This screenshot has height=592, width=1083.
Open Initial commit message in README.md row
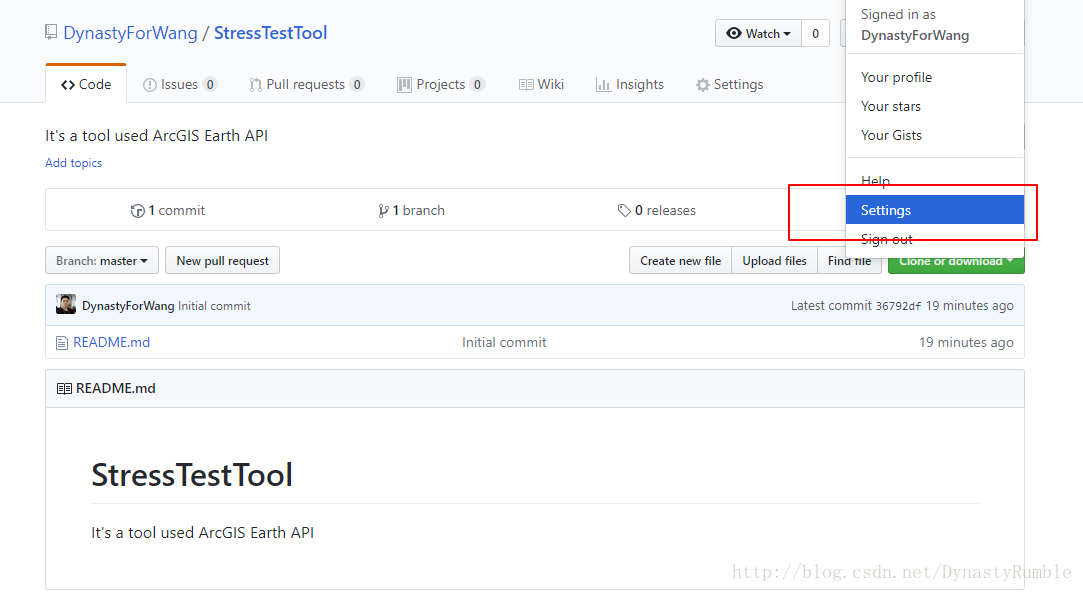pyautogui.click(x=504, y=342)
